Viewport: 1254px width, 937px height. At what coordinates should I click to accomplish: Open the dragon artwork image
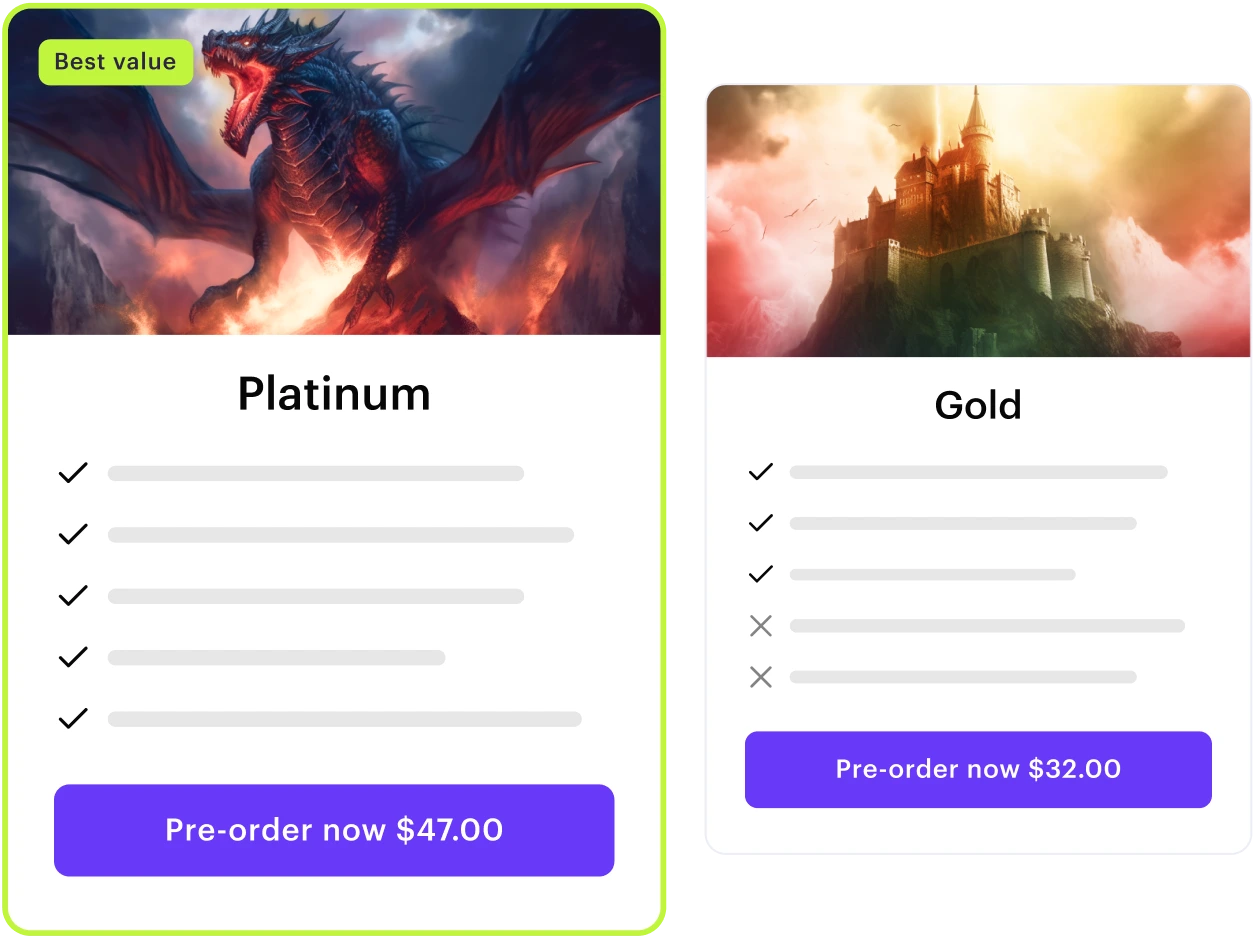pyautogui.click(x=334, y=172)
